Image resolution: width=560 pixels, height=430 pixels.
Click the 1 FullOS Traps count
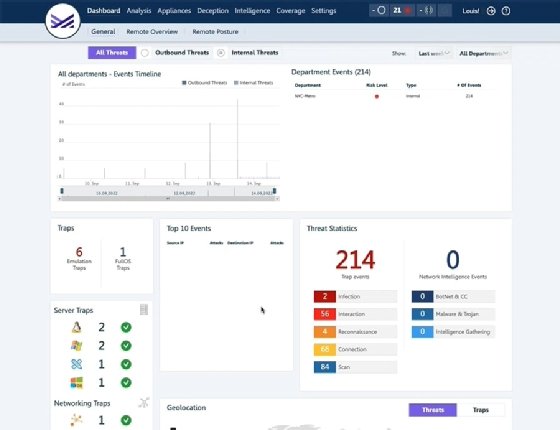123,252
